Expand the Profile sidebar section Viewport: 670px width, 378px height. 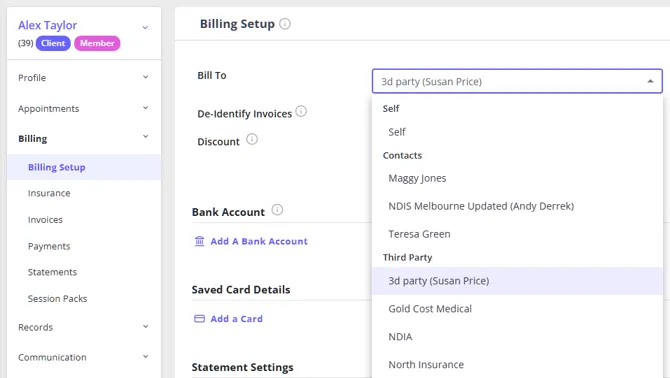coord(145,77)
